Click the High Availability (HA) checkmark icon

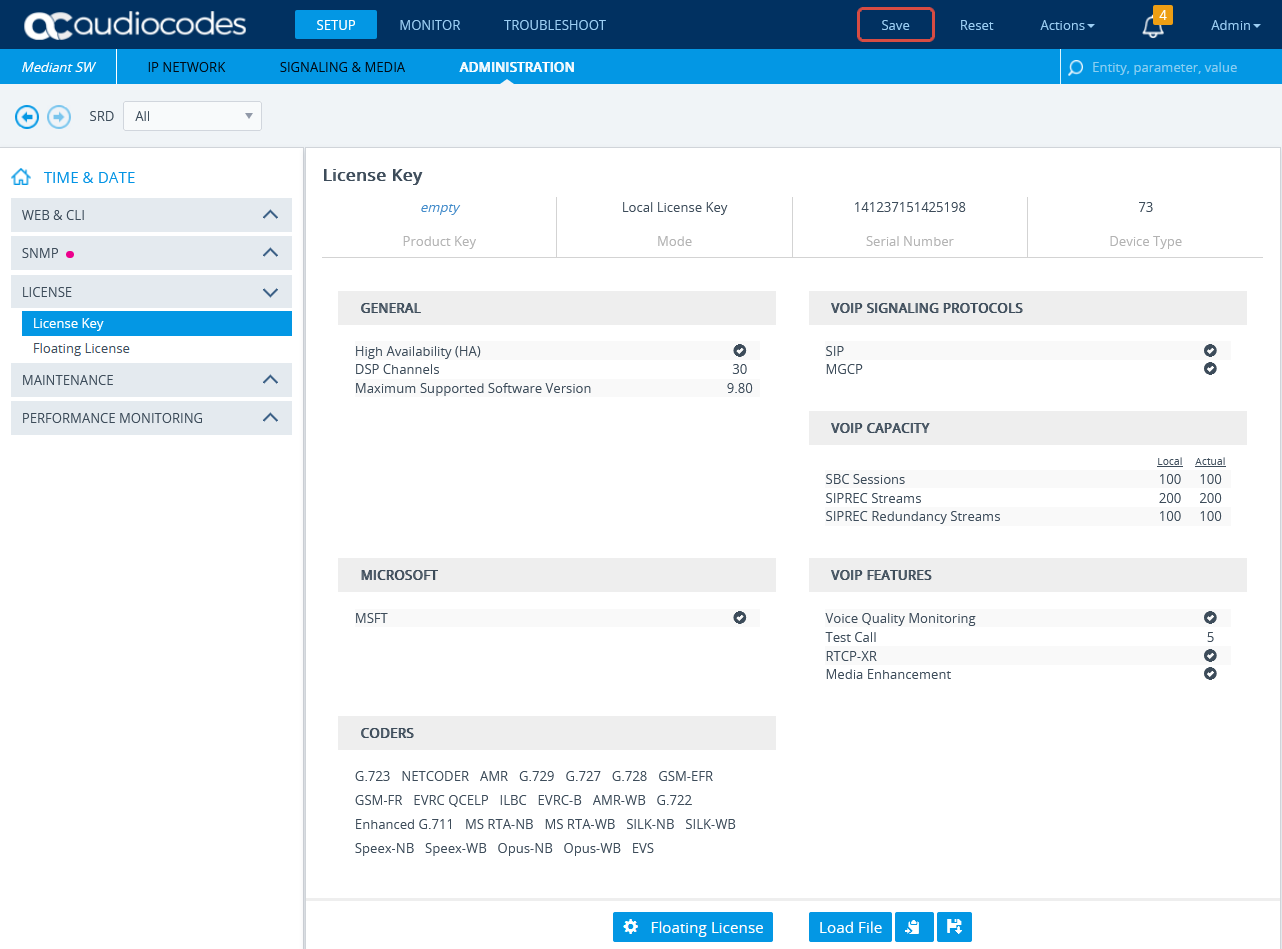tap(740, 351)
